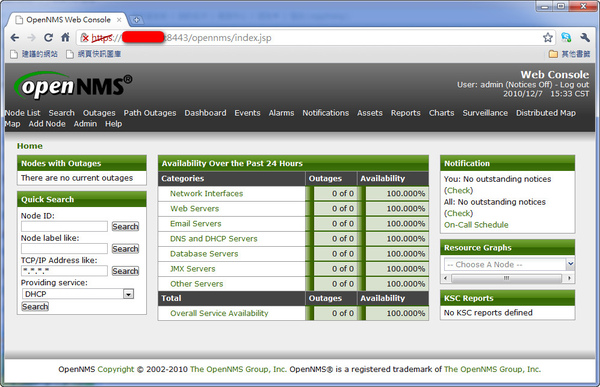The height and width of the screenshot is (387, 600).
Task: Click Add Node in navigation
Action: coord(47,124)
